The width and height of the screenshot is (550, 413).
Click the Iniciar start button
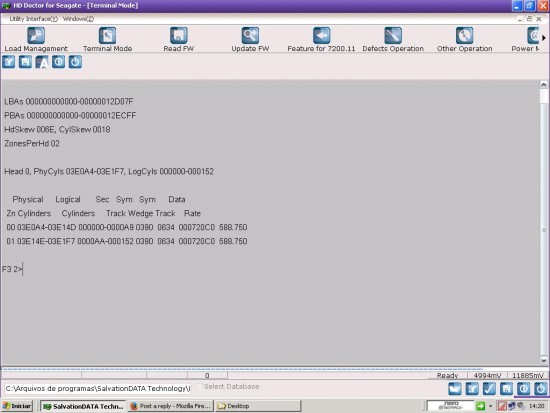[x=17, y=406]
